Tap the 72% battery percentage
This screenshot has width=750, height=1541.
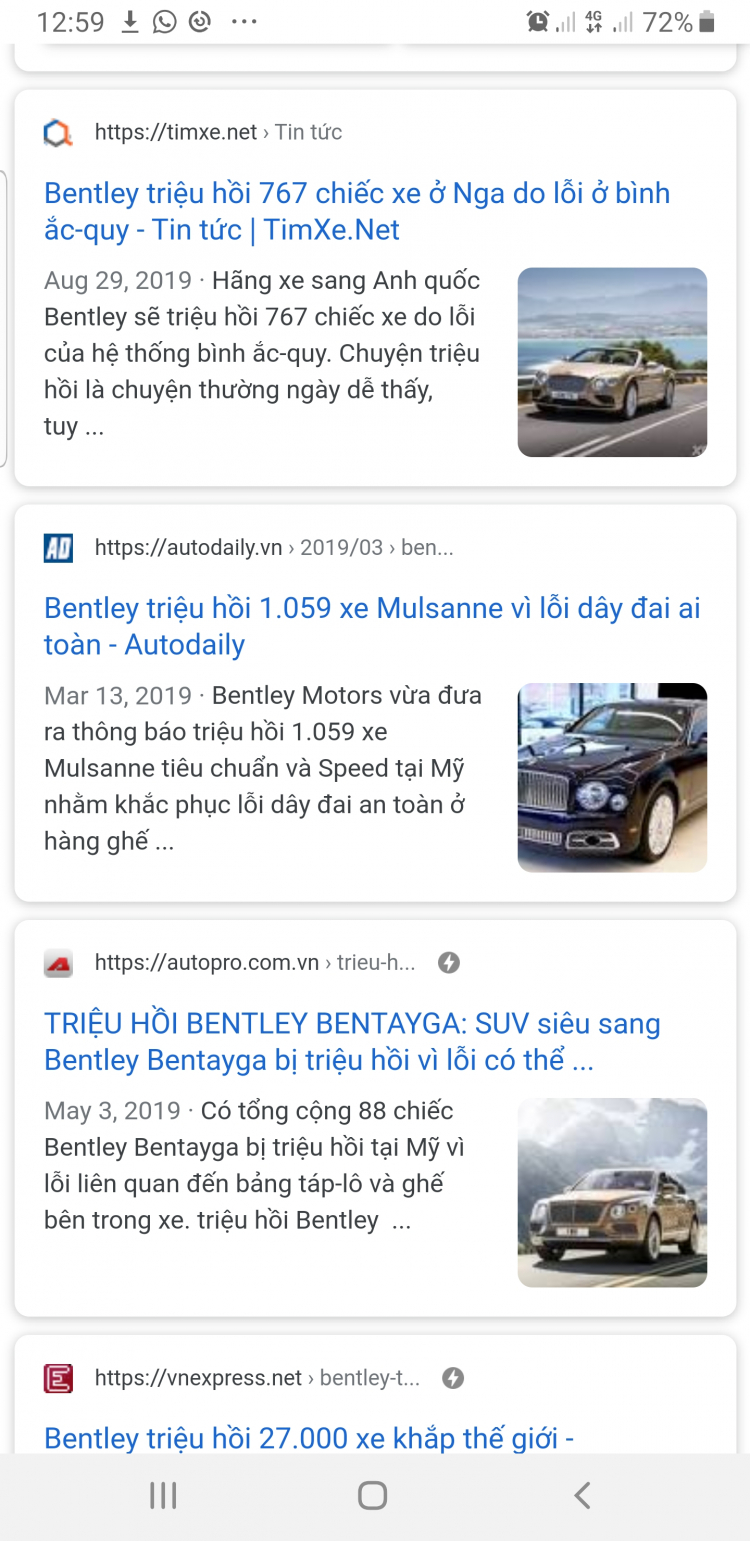[x=668, y=22]
